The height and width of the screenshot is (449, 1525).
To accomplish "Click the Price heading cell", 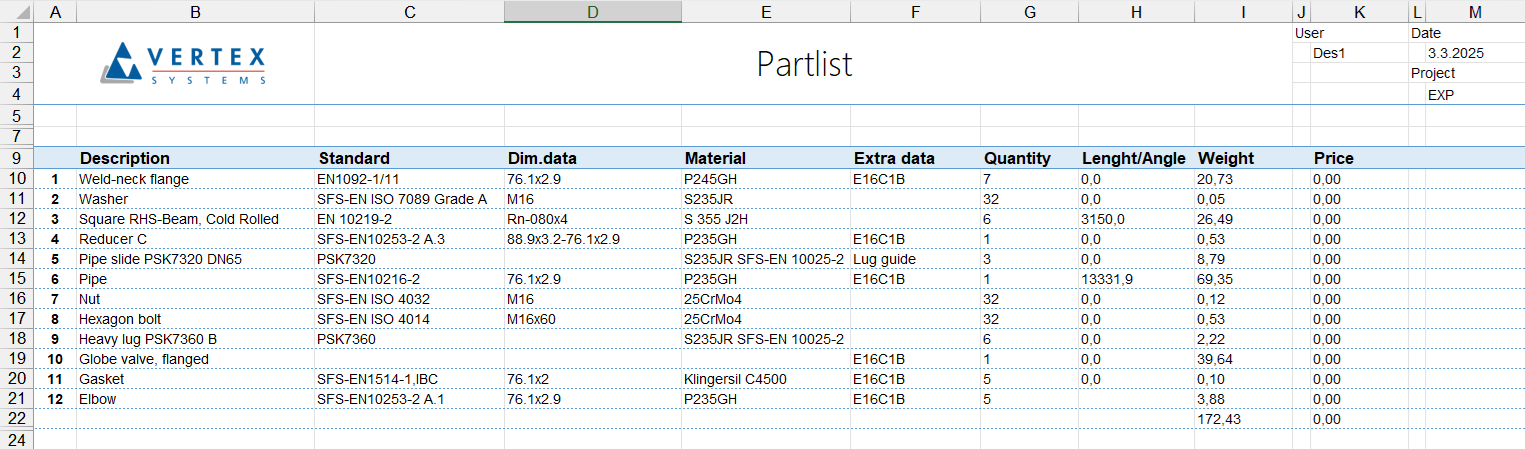I will [x=1334, y=158].
